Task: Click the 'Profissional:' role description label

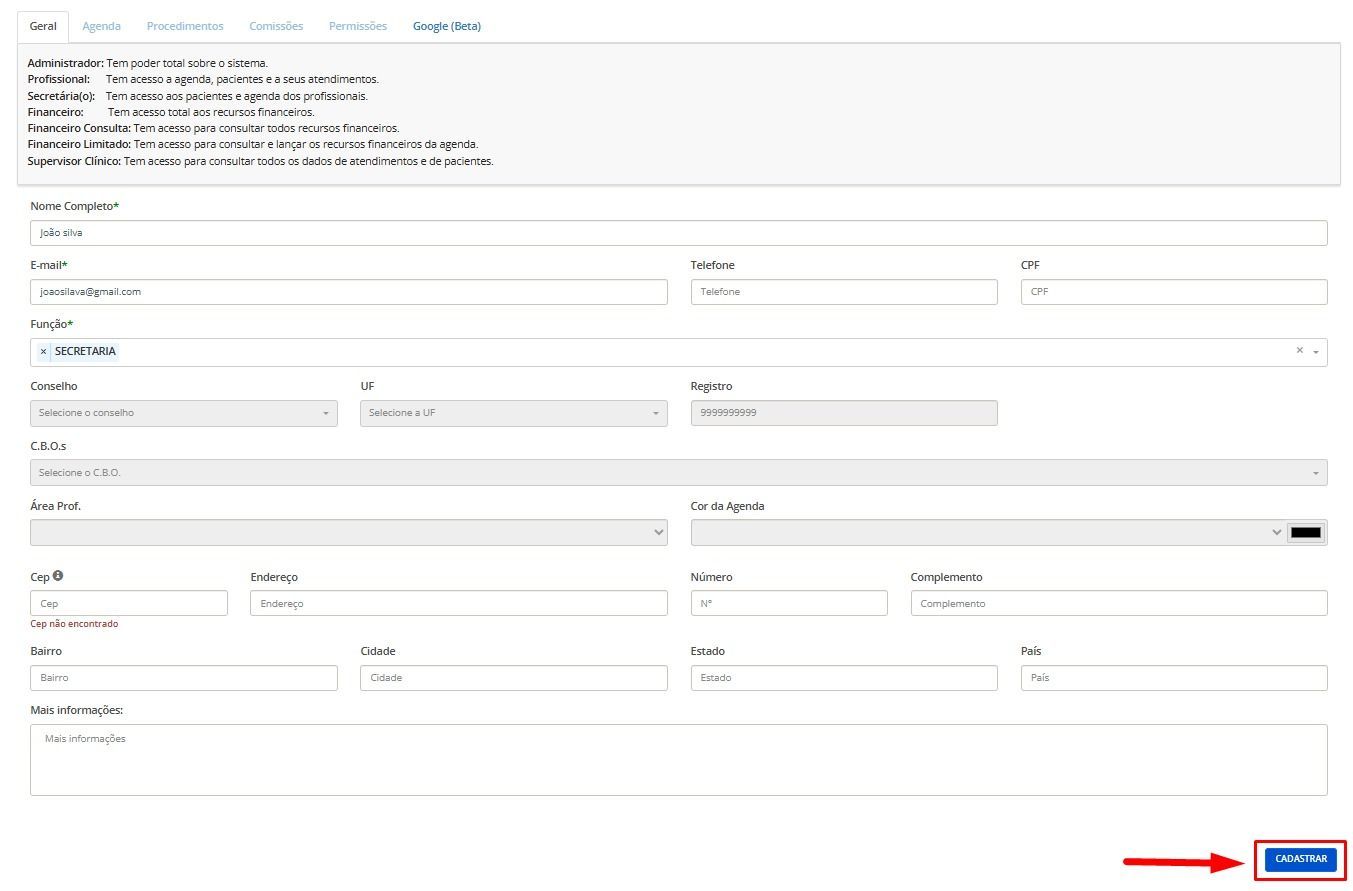Action: click(59, 79)
